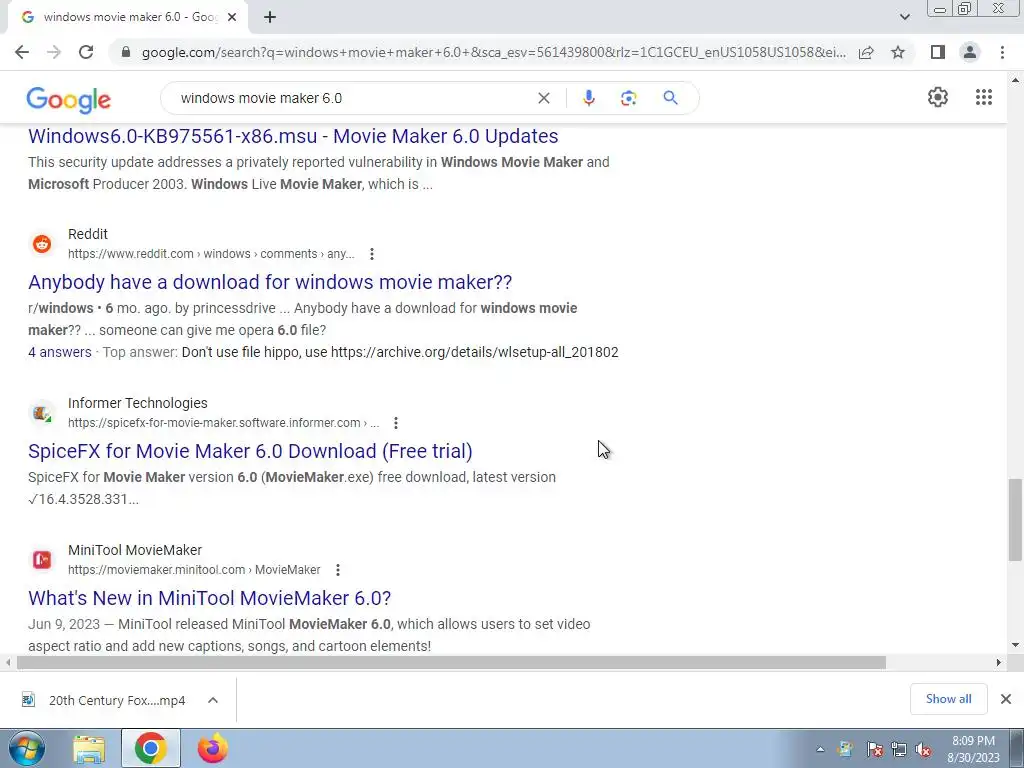Open Chrome three-dot menu
The image size is (1024, 768).
coord(1002,52)
